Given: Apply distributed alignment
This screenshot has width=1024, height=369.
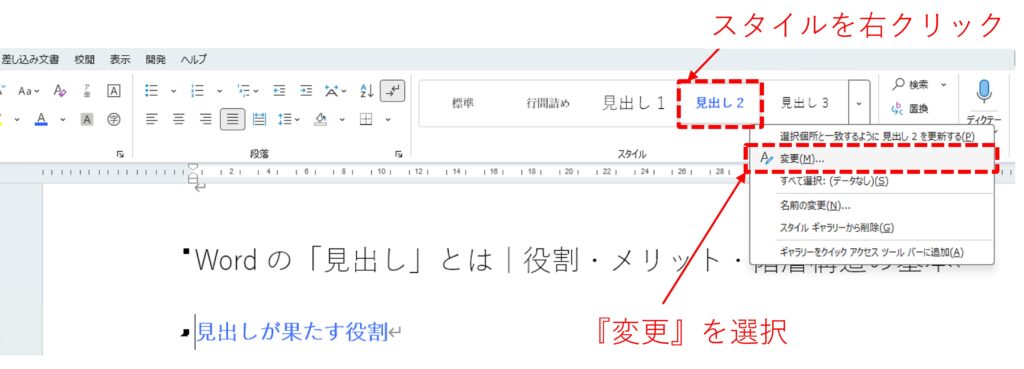Looking at the screenshot, I should (x=259, y=120).
